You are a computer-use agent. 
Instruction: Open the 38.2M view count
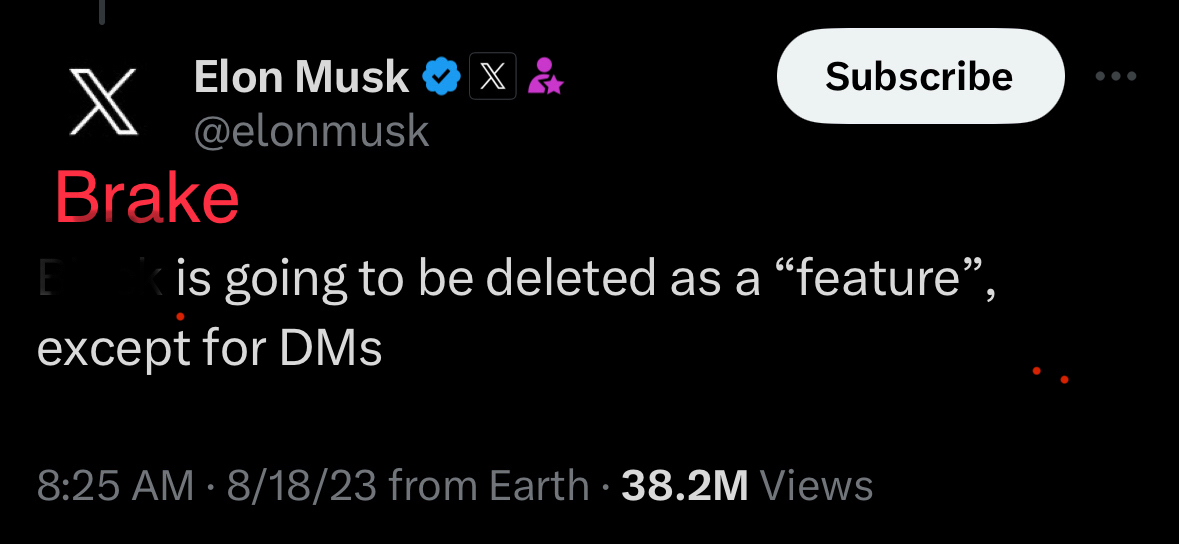click(684, 486)
